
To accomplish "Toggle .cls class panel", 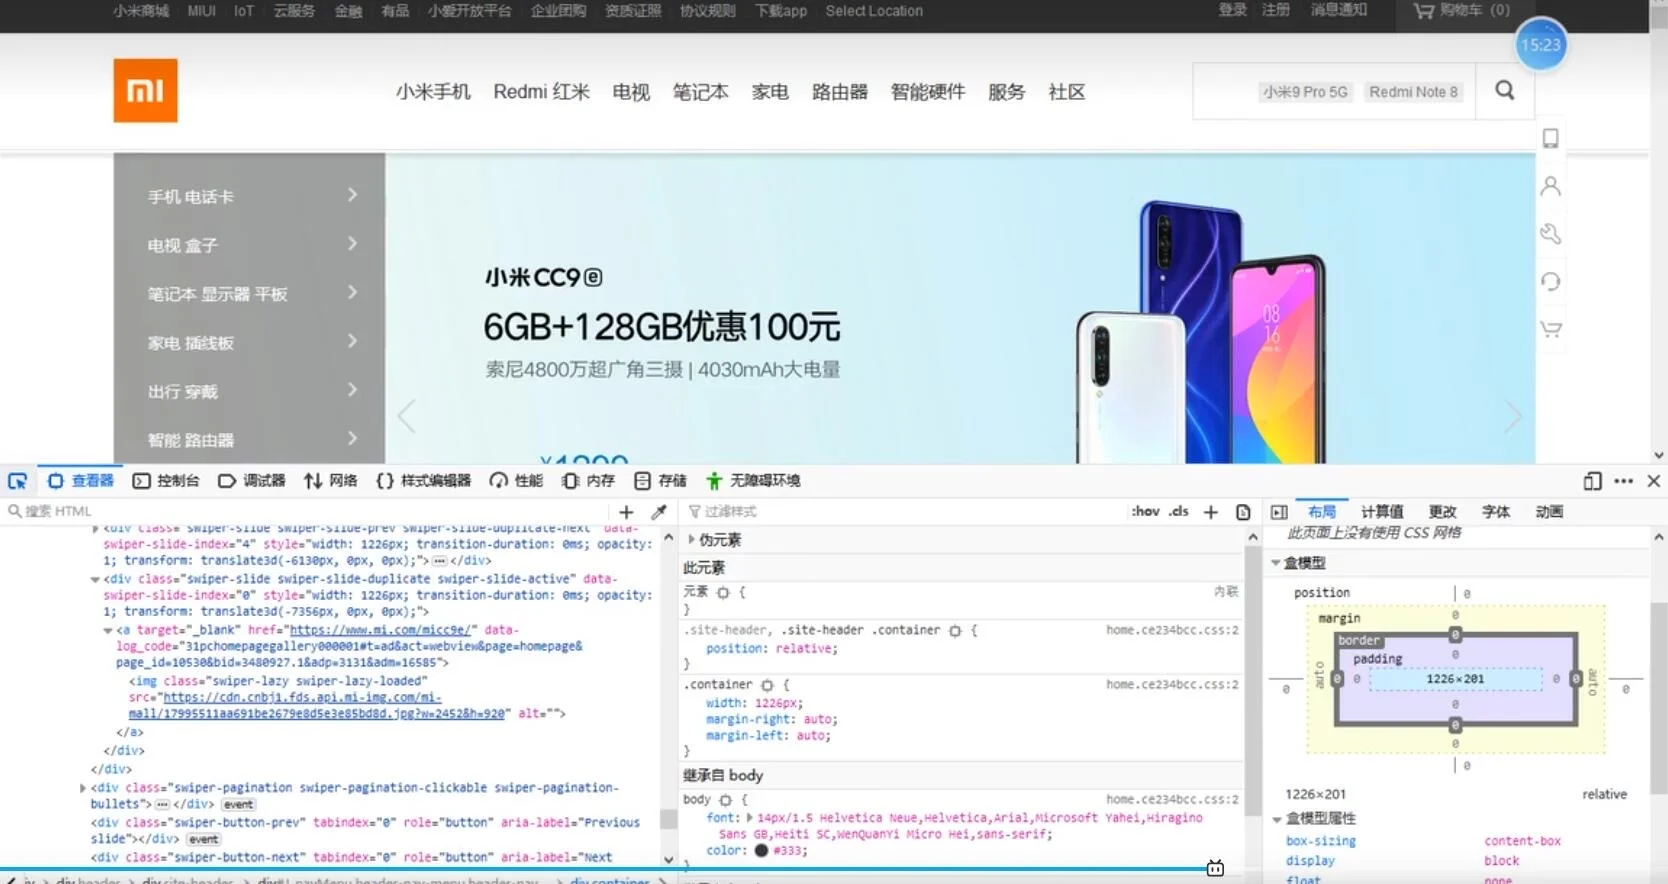I will pyautogui.click(x=1179, y=511).
